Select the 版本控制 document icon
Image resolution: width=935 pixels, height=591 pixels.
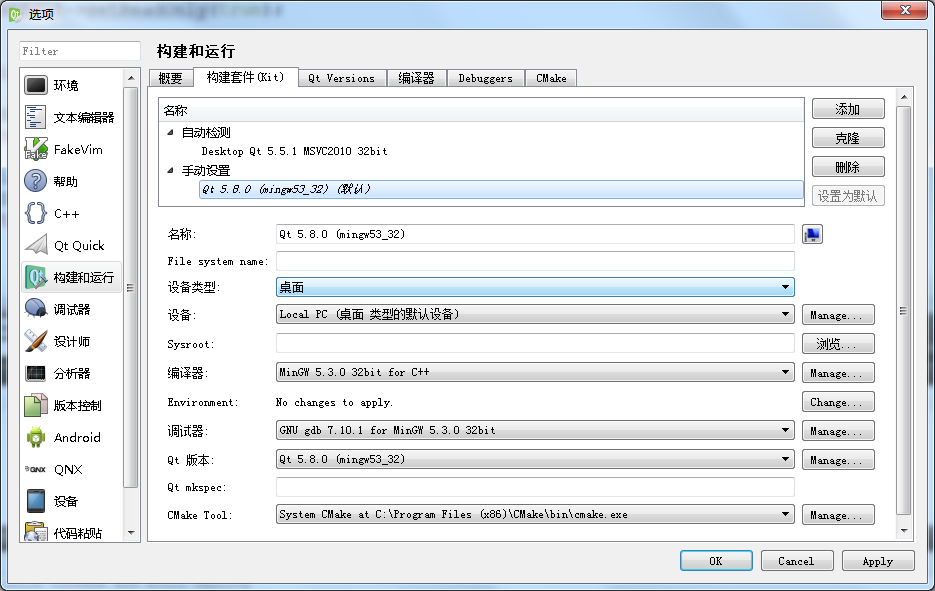36,405
